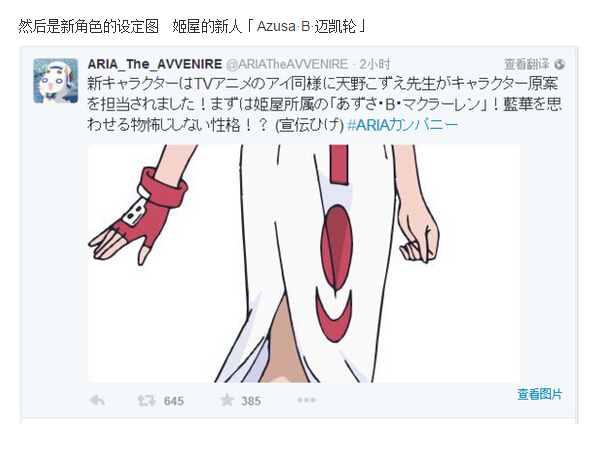Click the Japanese tweet text starting 新キャラクター
This screenshot has height=454, width=599.
(x=324, y=104)
